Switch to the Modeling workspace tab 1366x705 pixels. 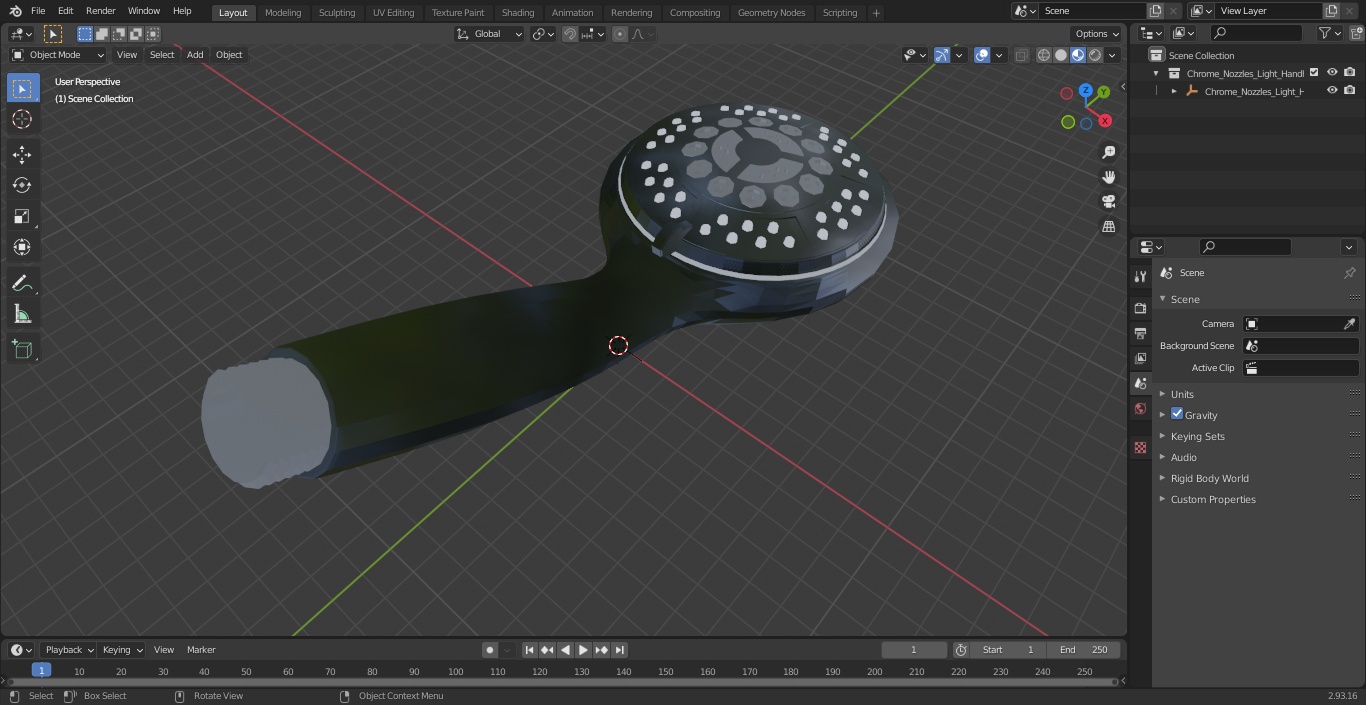click(283, 13)
